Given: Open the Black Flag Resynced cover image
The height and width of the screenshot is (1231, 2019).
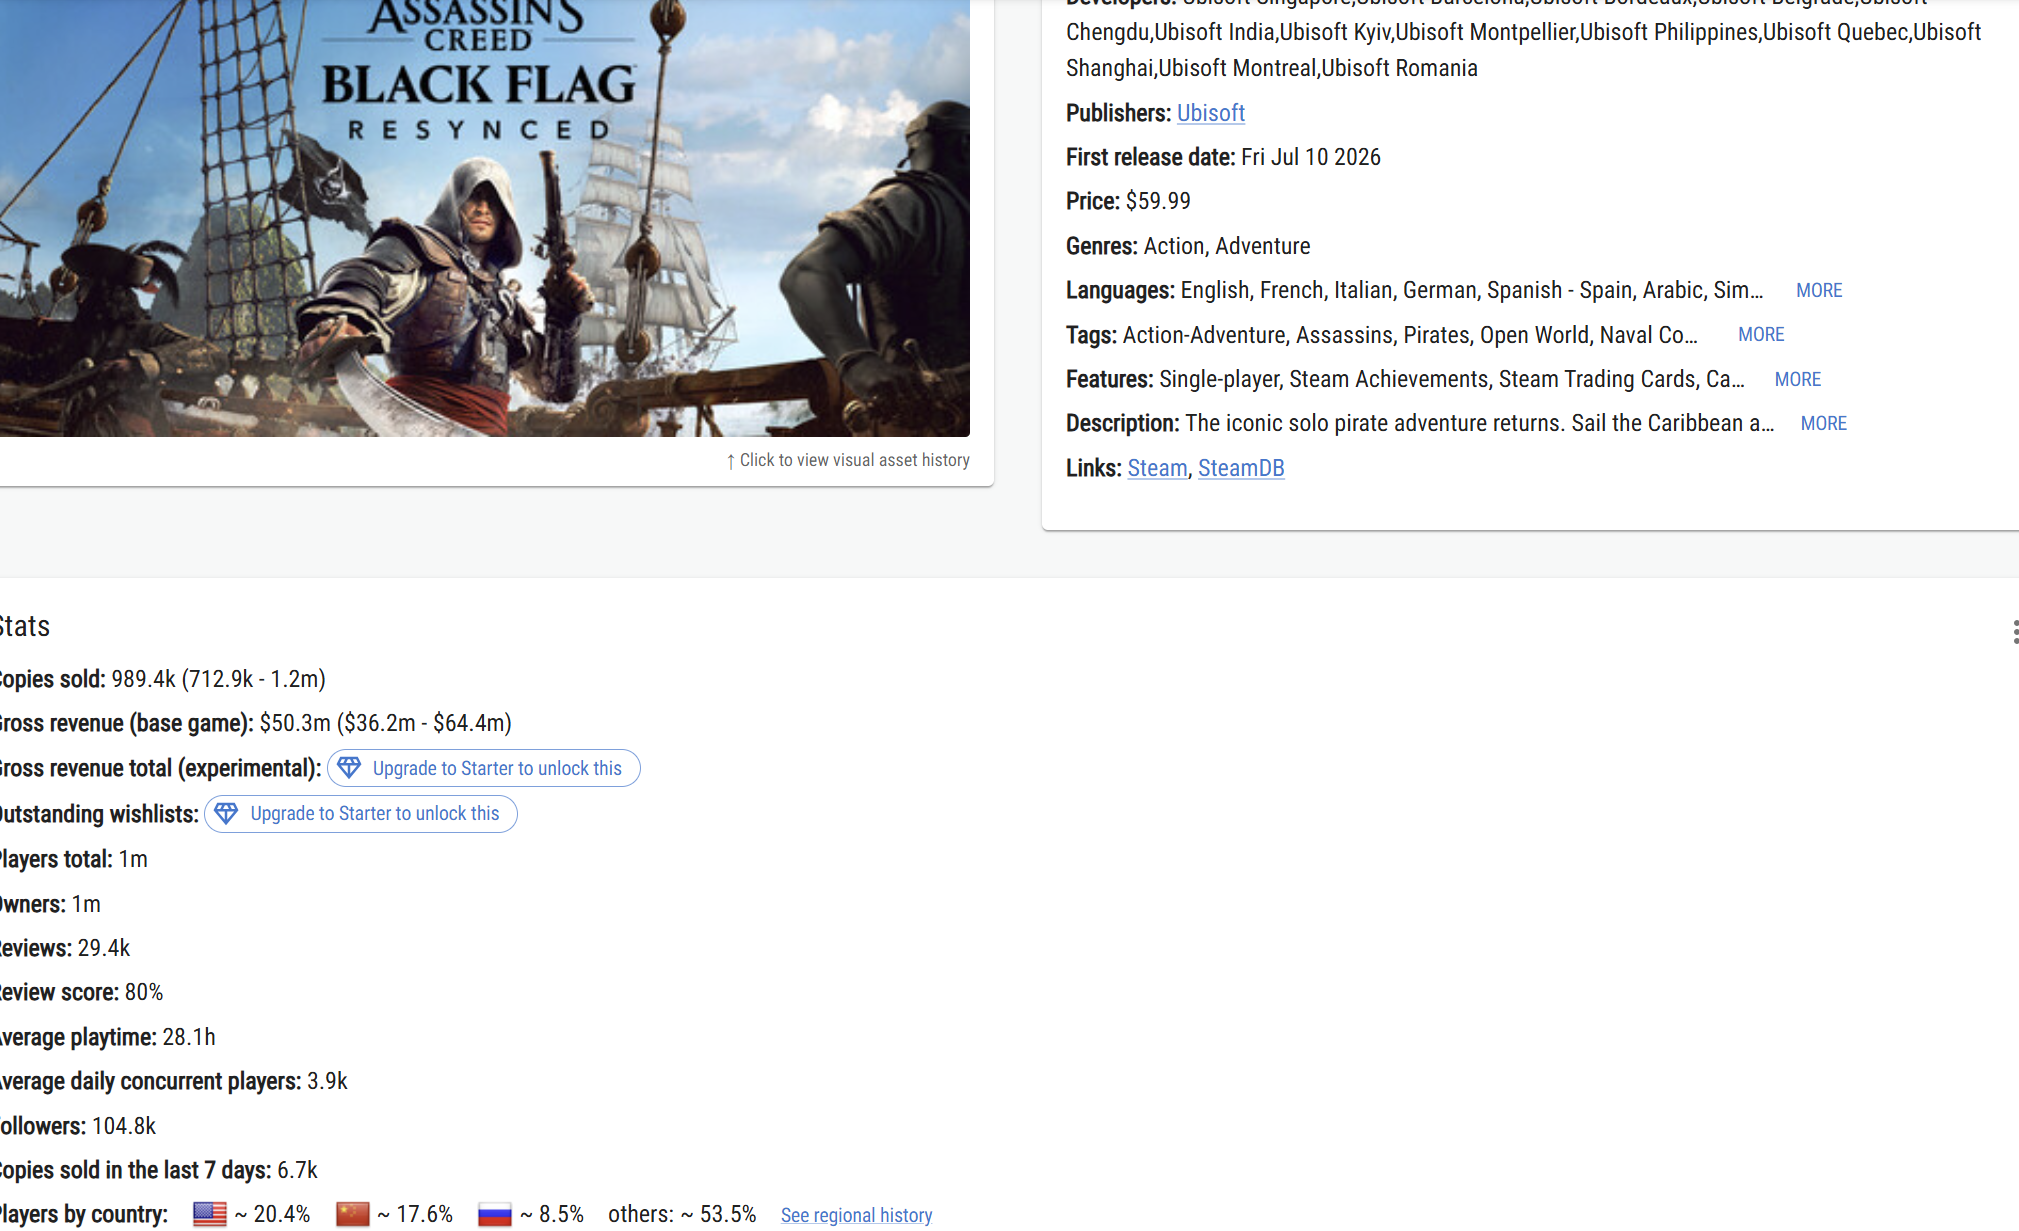Looking at the screenshot, I should point(485,218).
